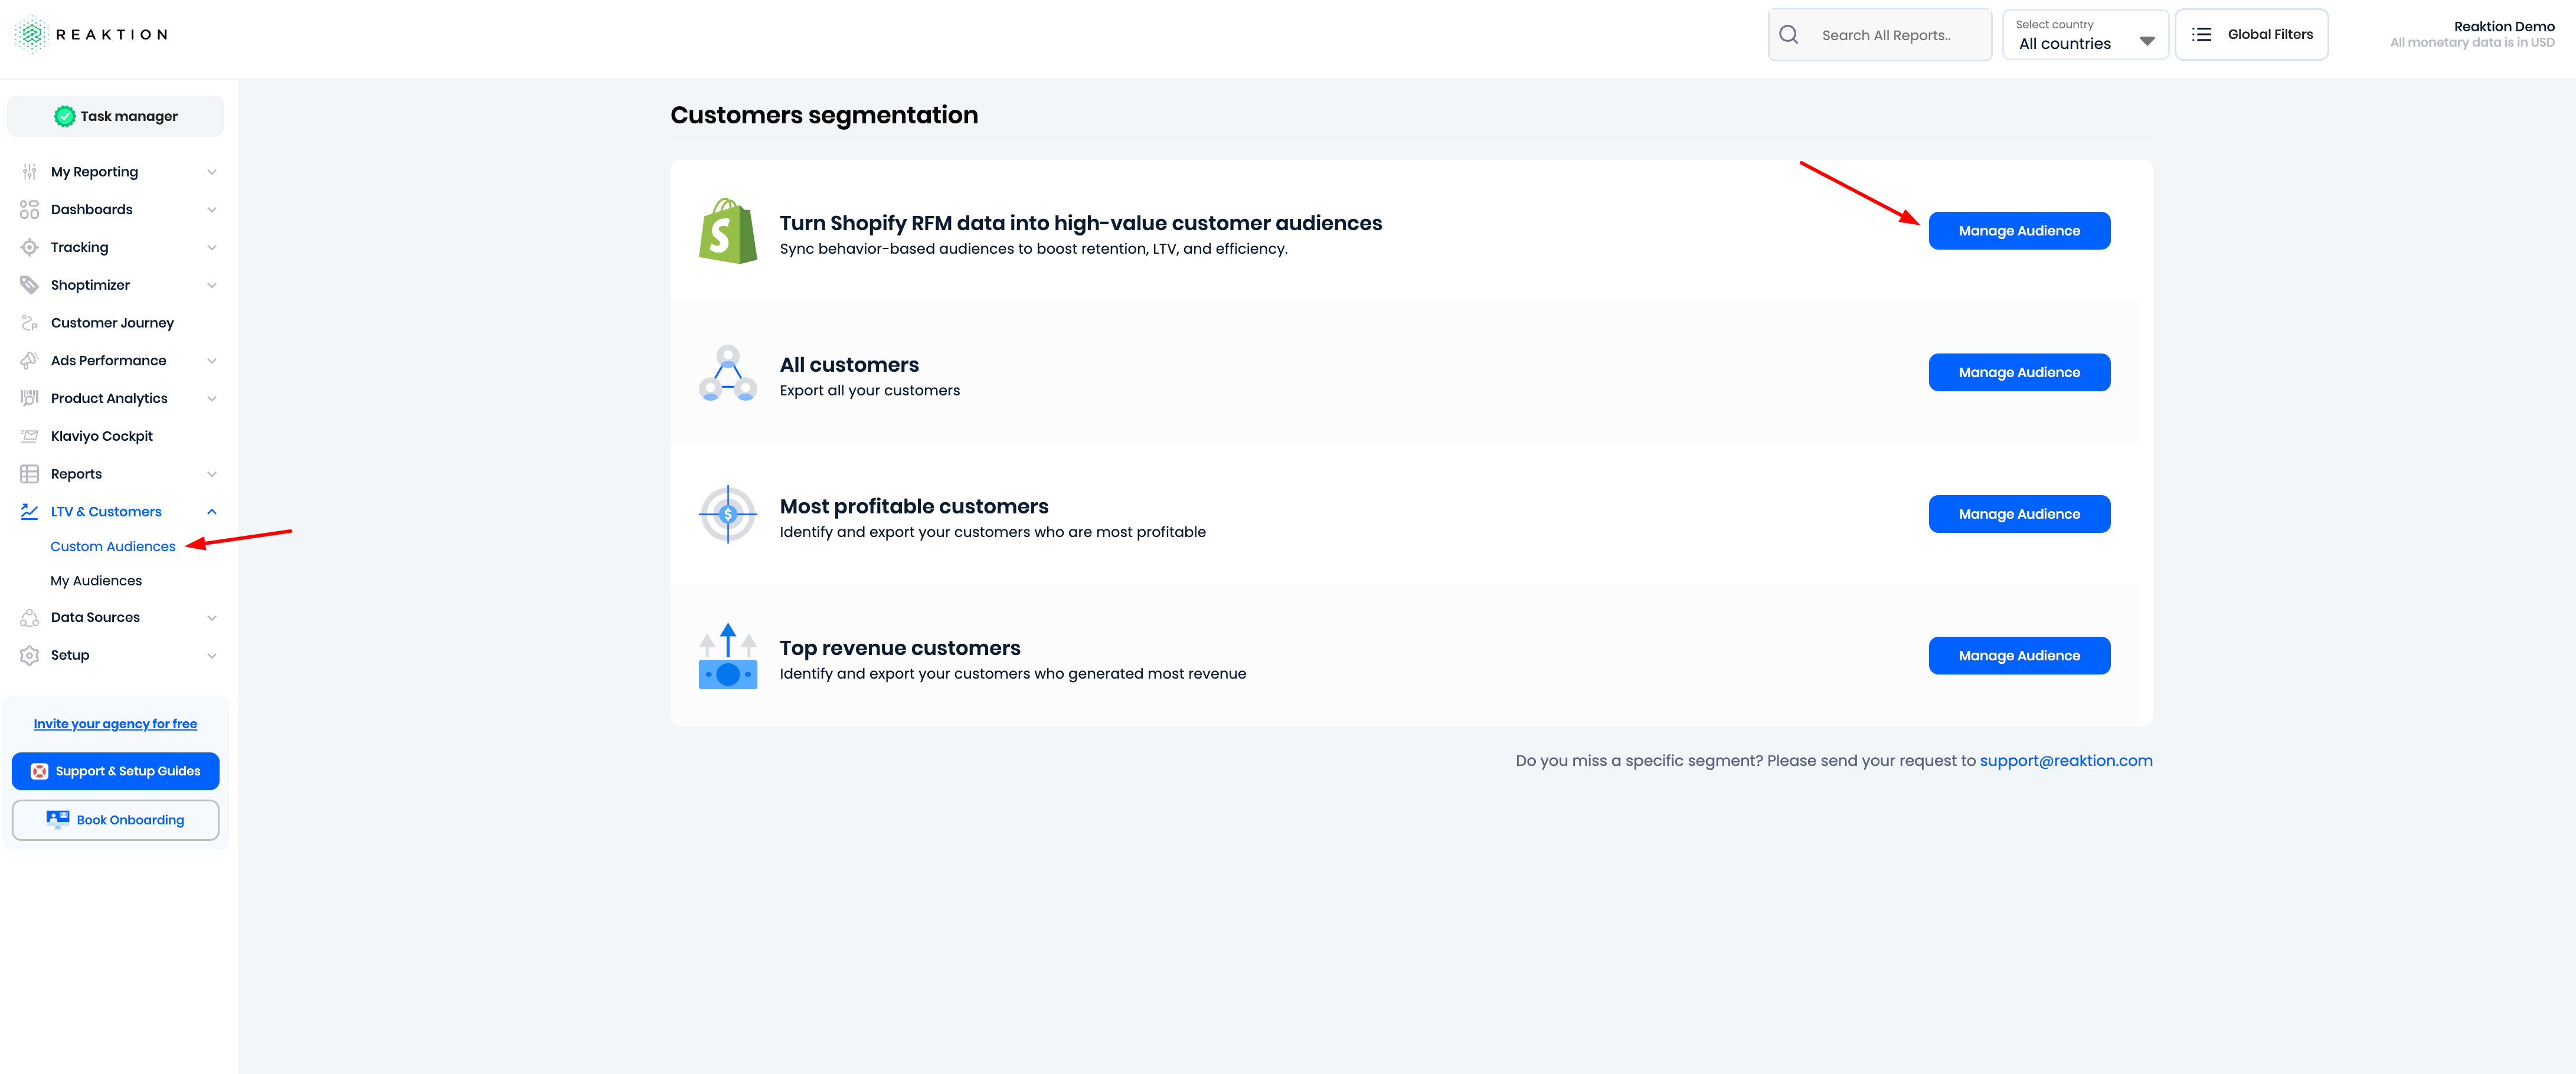Select Custom Audiences in sidebar
The image size is (2576, 1074).
(x=113, y=547)
